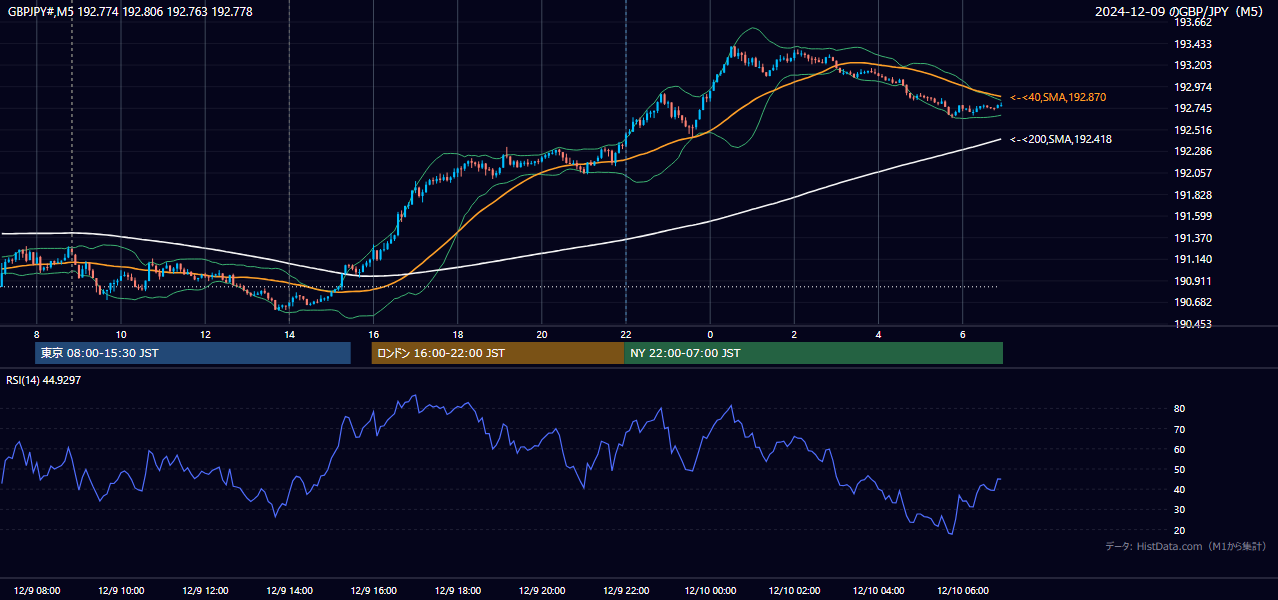Click hour label 2 under price chart
Image resolution: width=1278 pixels, height=600 pixels.
click(794, 334)
